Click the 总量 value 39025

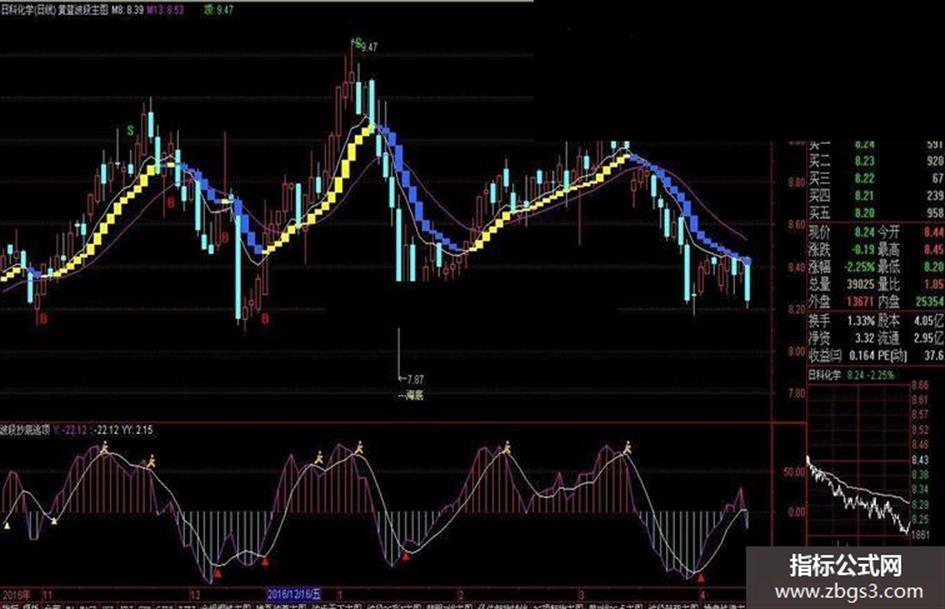coord(860,284)
